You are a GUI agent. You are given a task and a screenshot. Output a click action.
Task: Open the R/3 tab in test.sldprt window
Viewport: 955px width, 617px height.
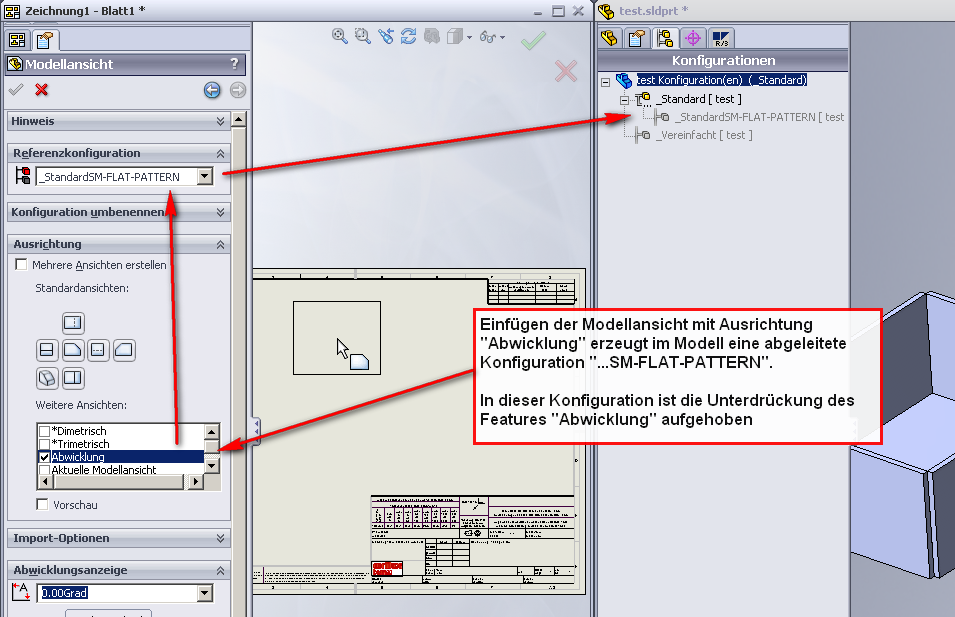721,38
